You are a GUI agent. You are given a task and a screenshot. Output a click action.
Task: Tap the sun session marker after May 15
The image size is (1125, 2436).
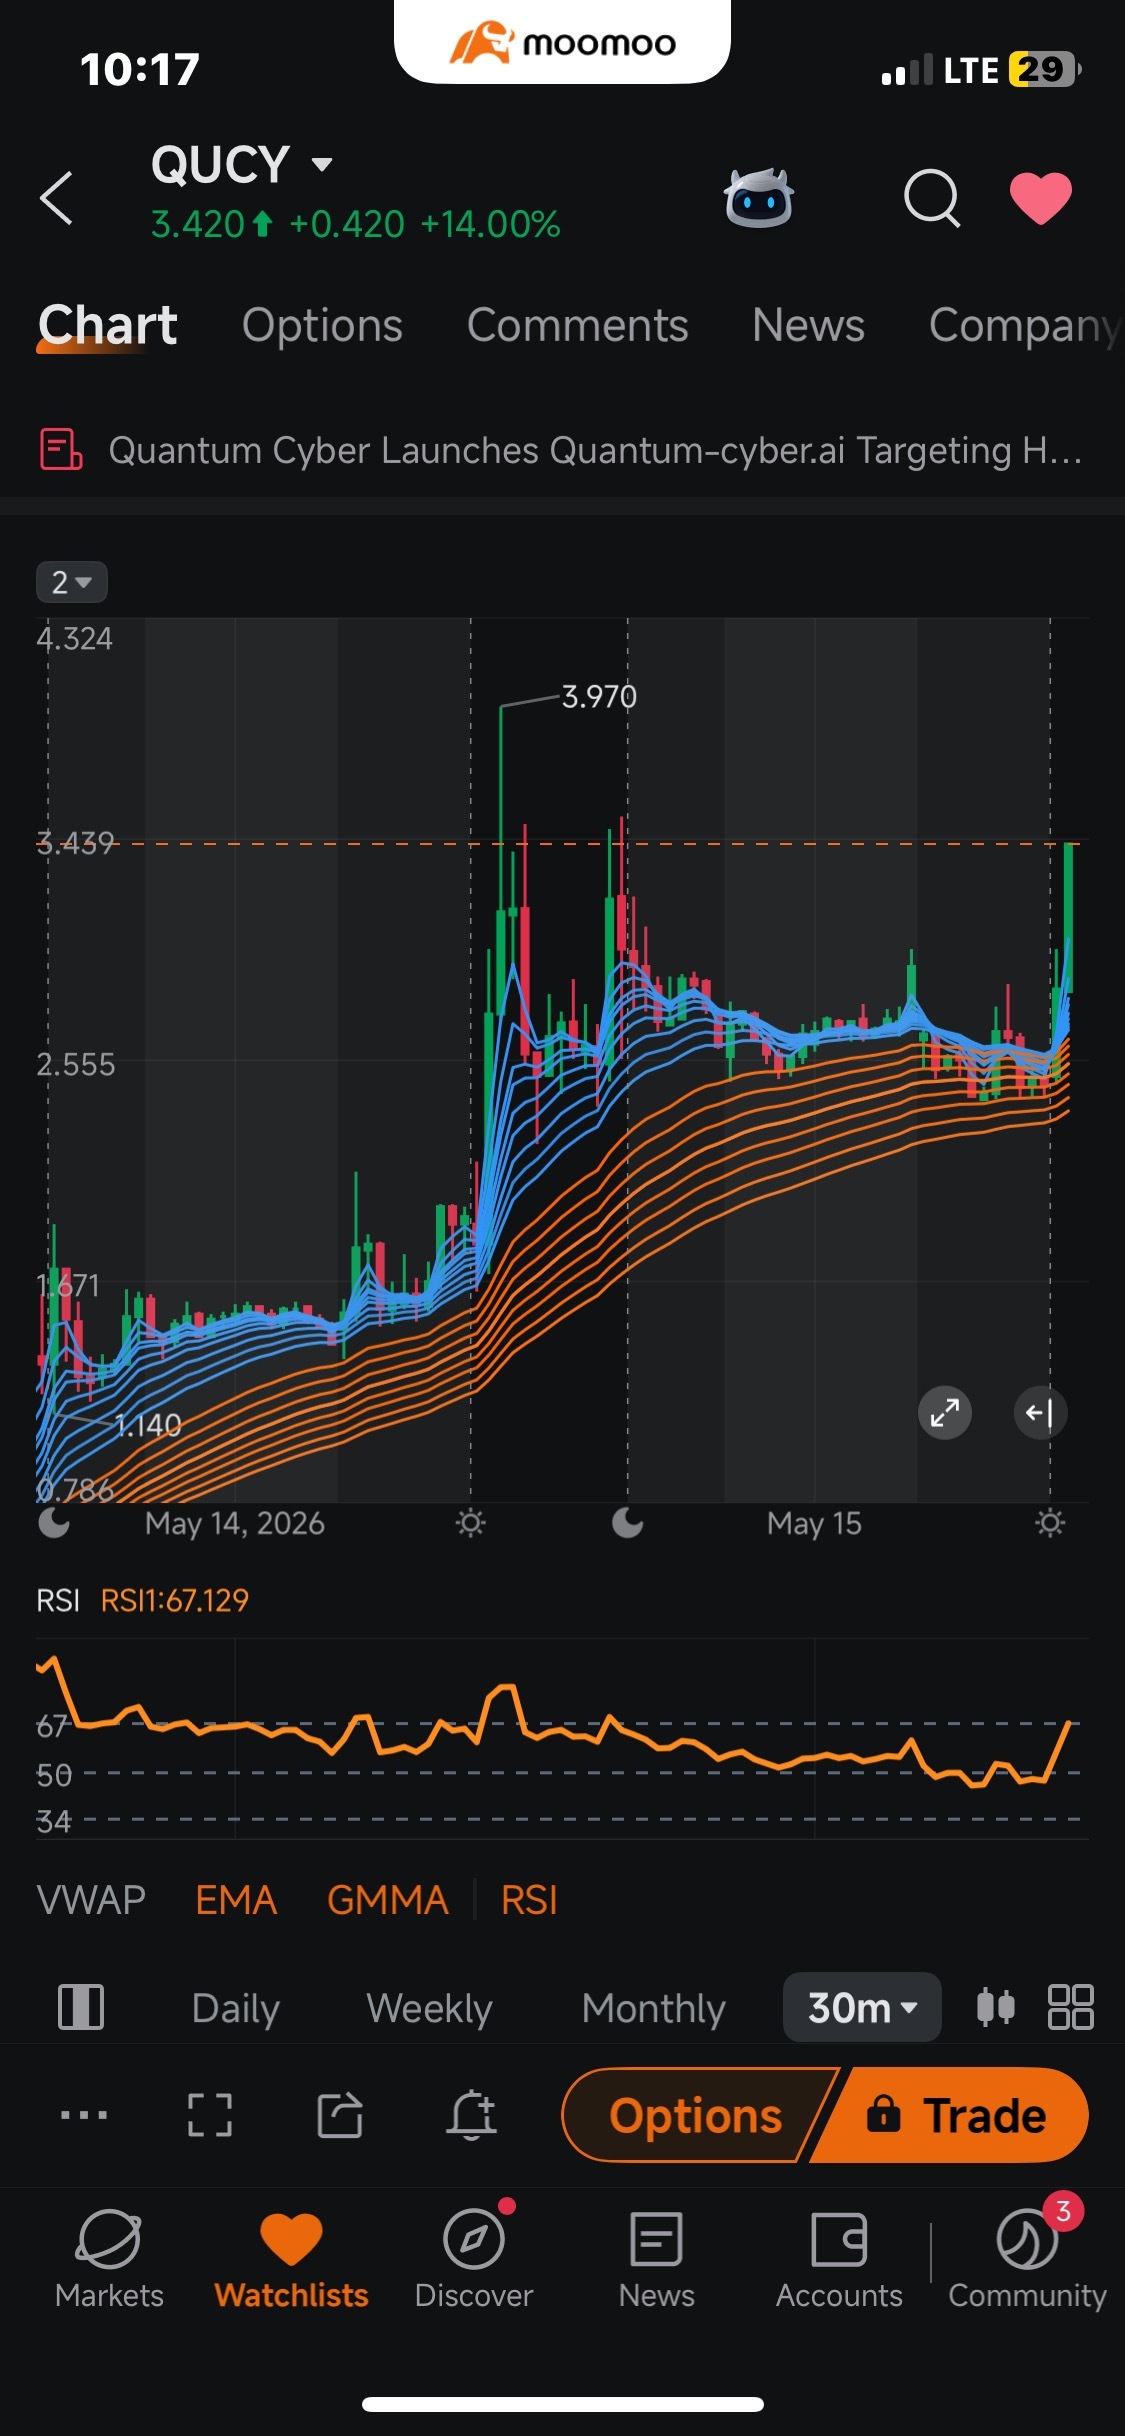(x=1050, y=1523)
